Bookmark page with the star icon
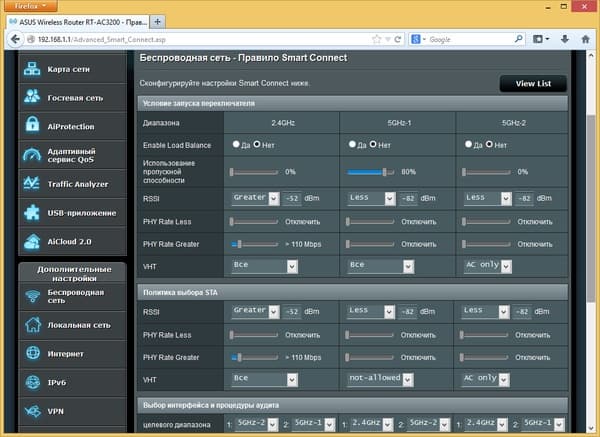The height and width of the screenshot is (437, 600). tap(377, 39)
